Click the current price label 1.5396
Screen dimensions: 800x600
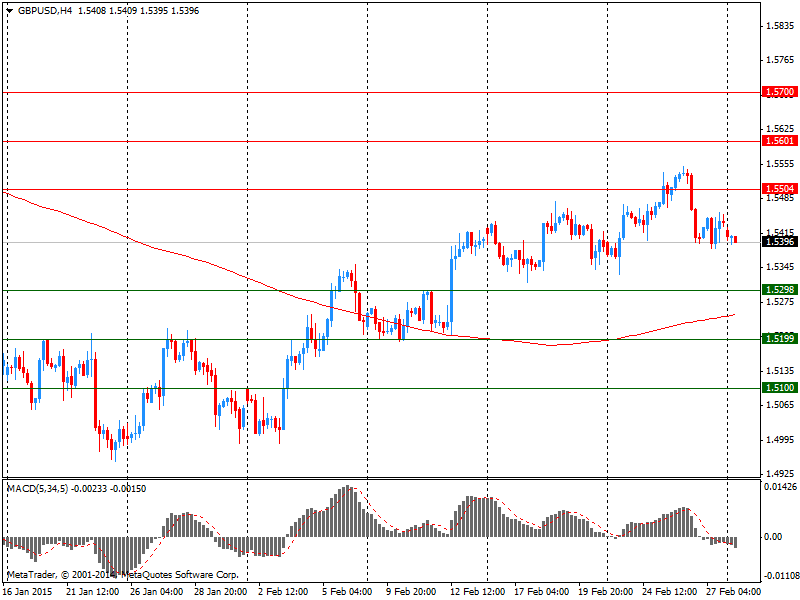pos(779,241)
